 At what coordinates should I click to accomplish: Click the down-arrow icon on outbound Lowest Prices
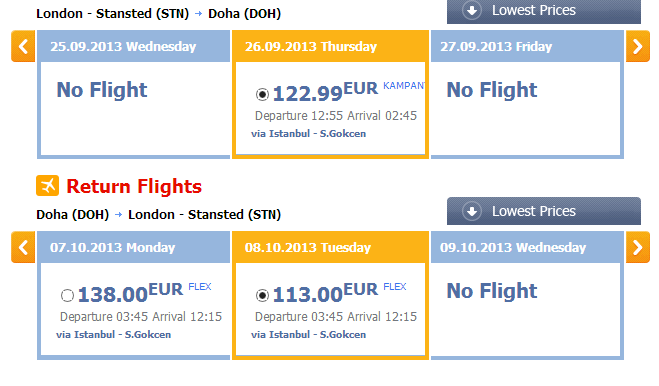[472, 11]
